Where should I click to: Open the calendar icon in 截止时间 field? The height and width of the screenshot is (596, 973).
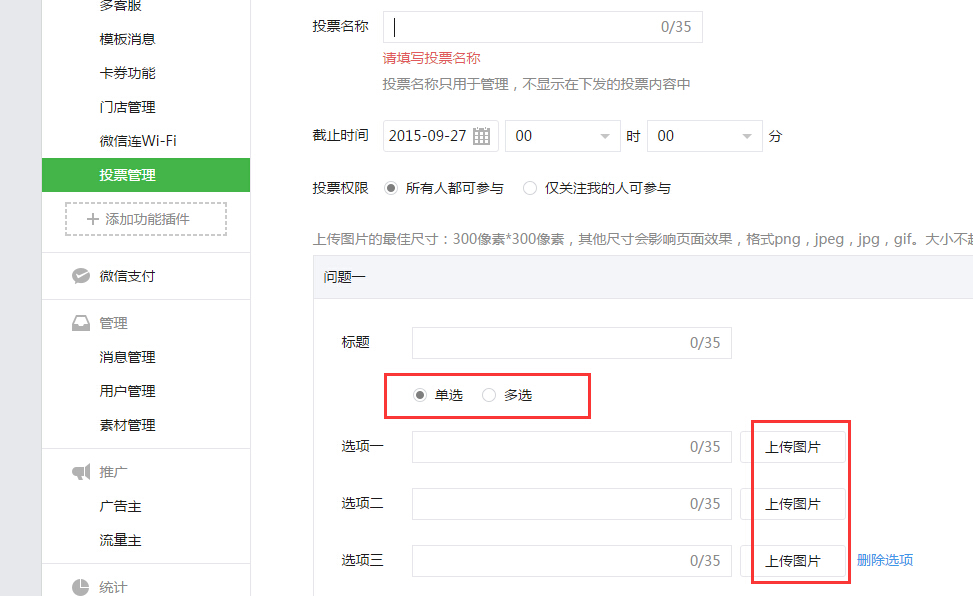(x=481, y=136)
